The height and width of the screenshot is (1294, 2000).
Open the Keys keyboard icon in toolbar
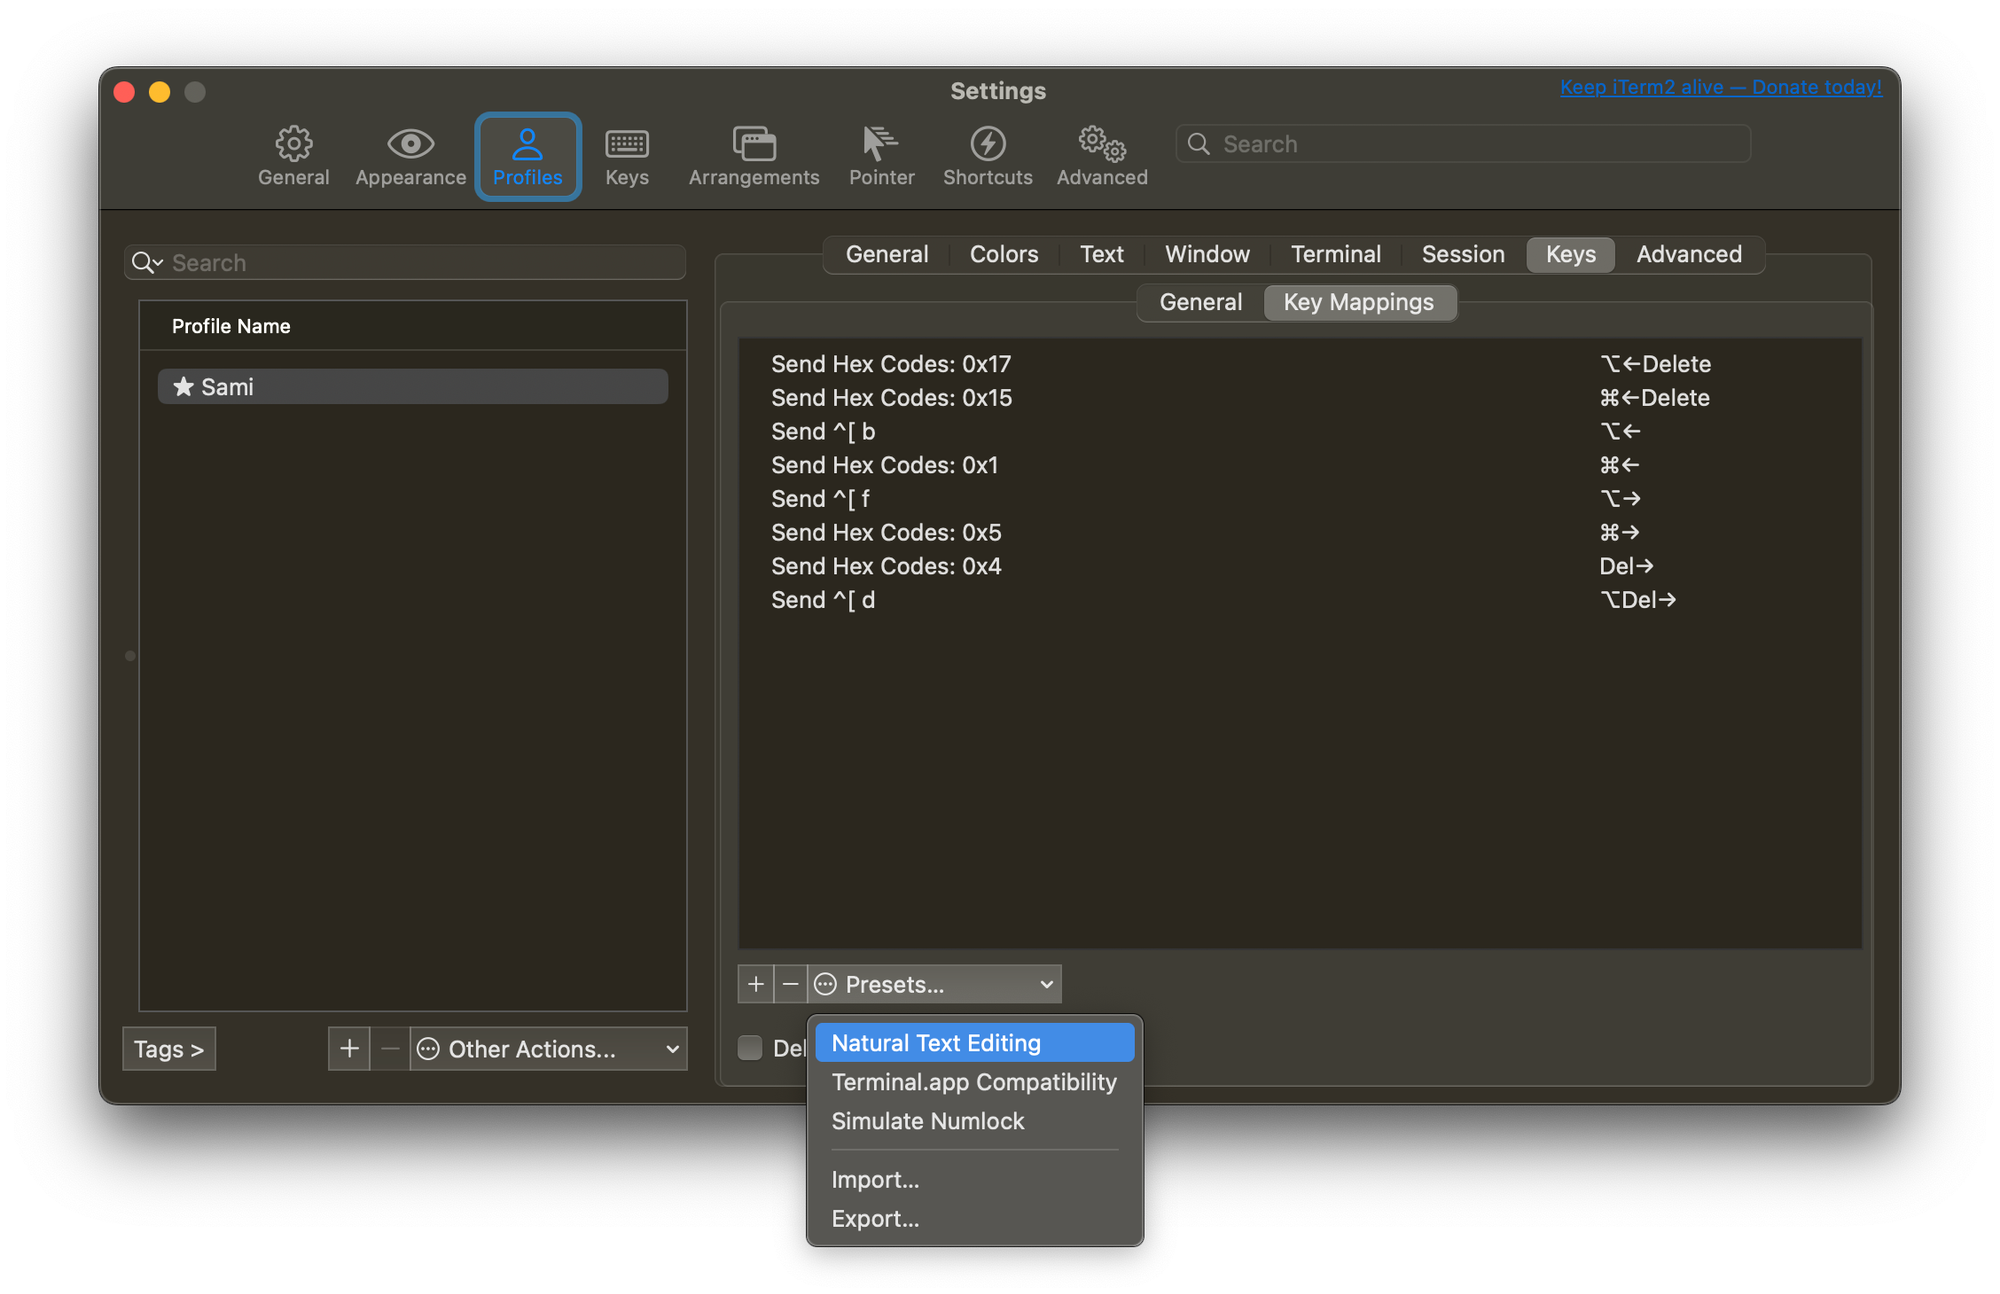(627, 144)
